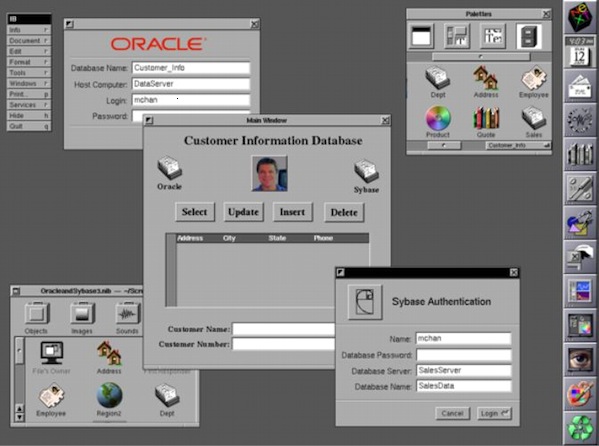Select the text palette icon in Palettes
599x446 pixels.
tap(493, 36)
